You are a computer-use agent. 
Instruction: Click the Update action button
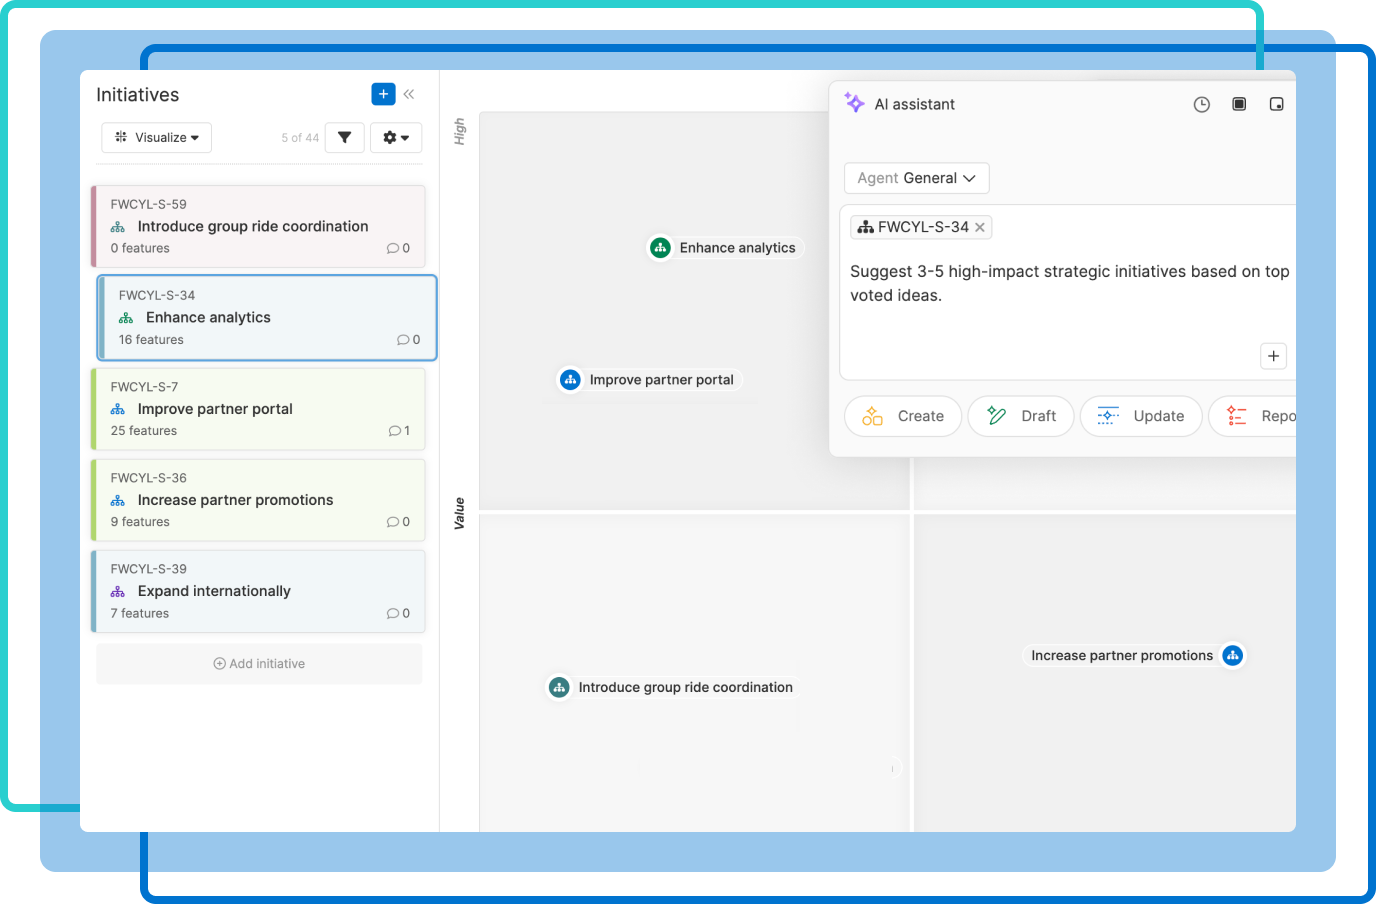click(x=1141, y=416)
